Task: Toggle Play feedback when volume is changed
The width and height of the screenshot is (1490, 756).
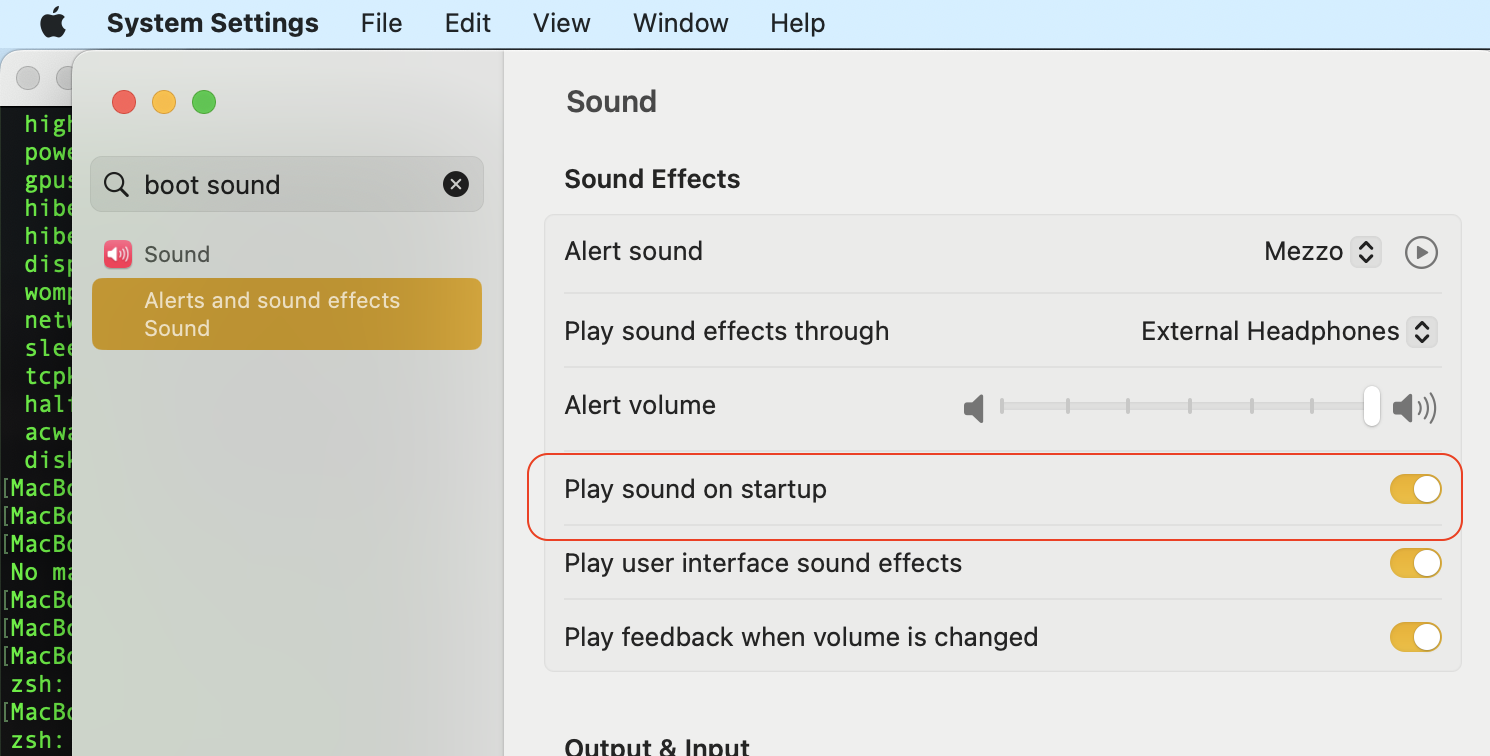Action: [1416, 637]
